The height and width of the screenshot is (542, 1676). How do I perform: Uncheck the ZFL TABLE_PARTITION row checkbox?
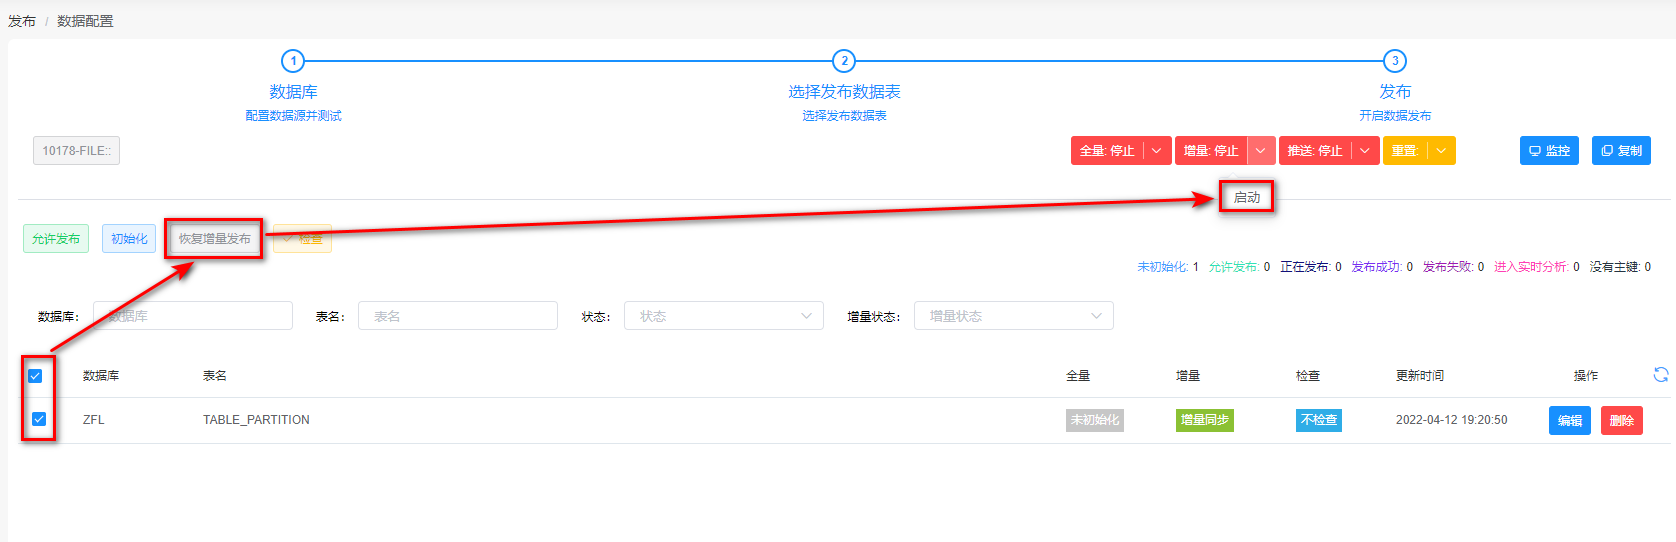point(39,419)
